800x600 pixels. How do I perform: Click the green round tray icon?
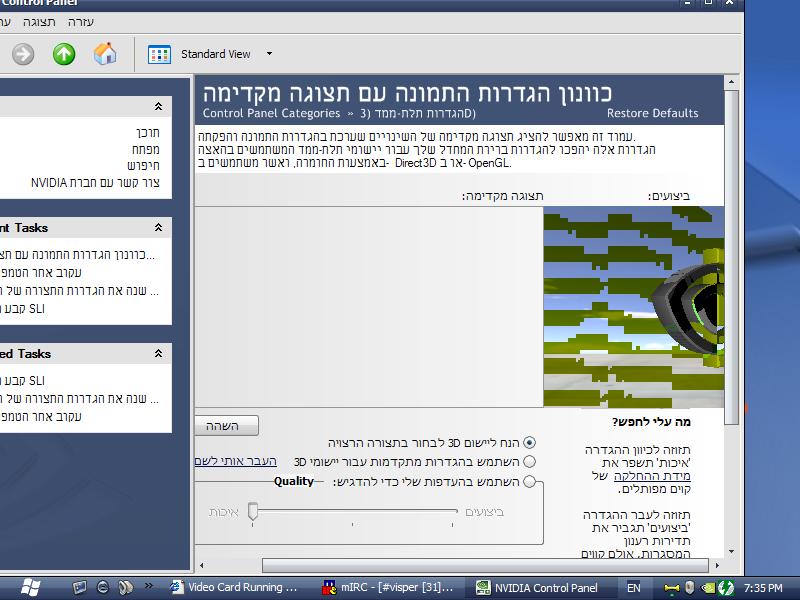pyautogui.click(x=726, y=588)
